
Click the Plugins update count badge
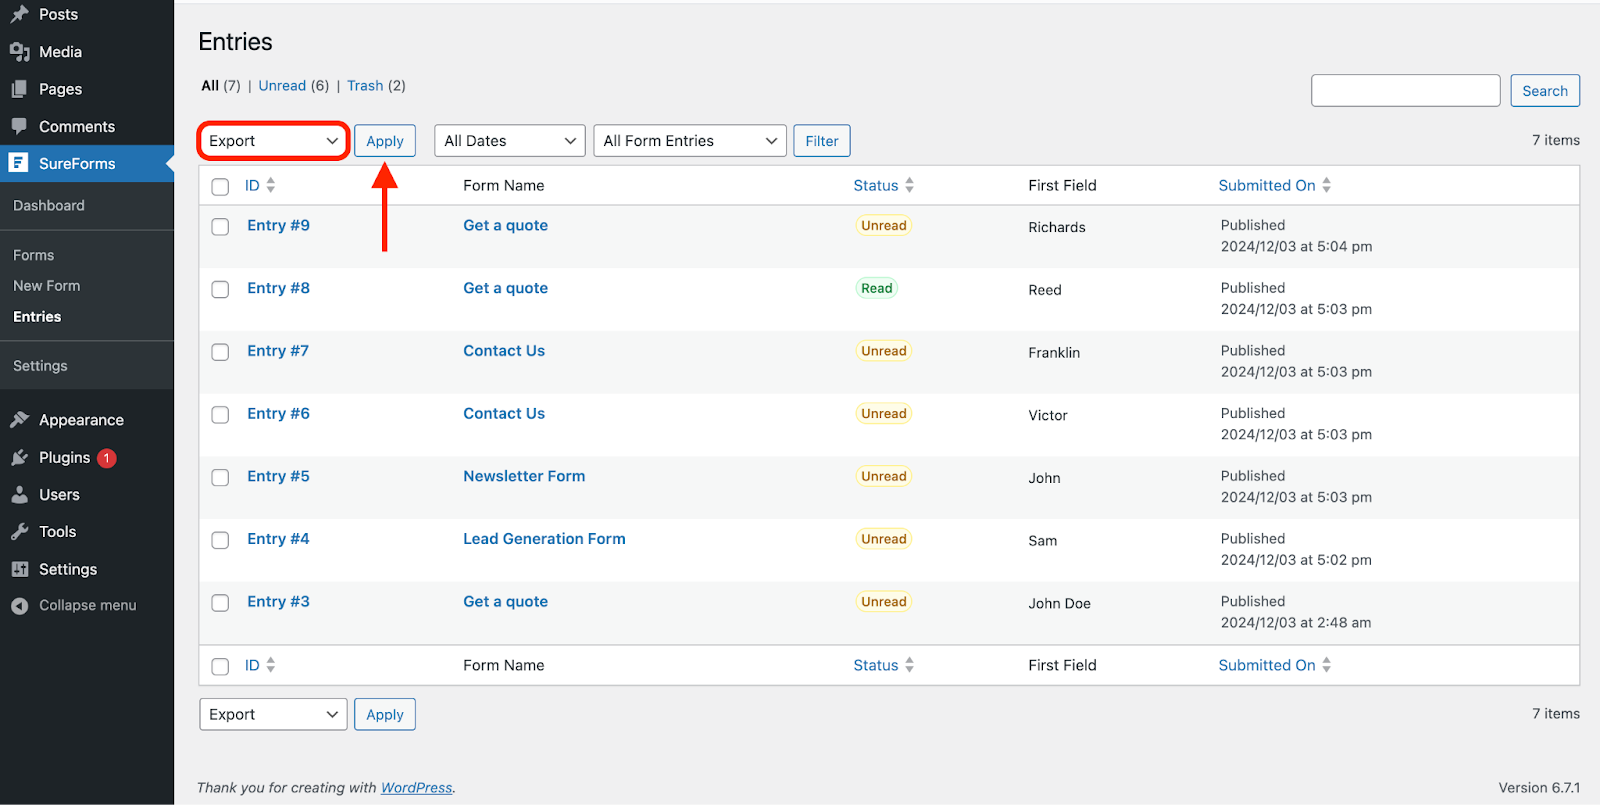pos(107,458)
